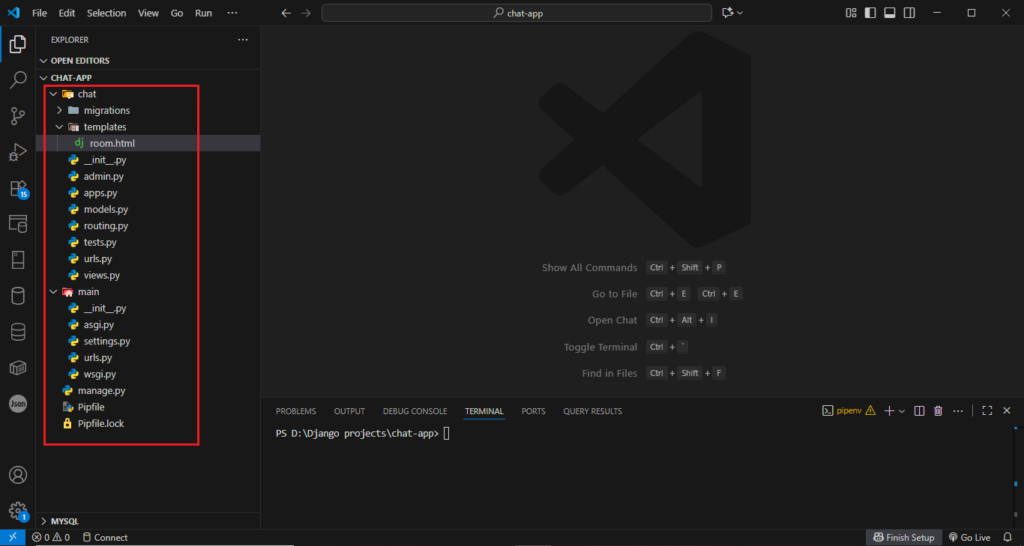The width and height of the screenshot is (1024, 546).
Task: Open the new terminal launch profile dropdown
Action: tap(902, 411)
